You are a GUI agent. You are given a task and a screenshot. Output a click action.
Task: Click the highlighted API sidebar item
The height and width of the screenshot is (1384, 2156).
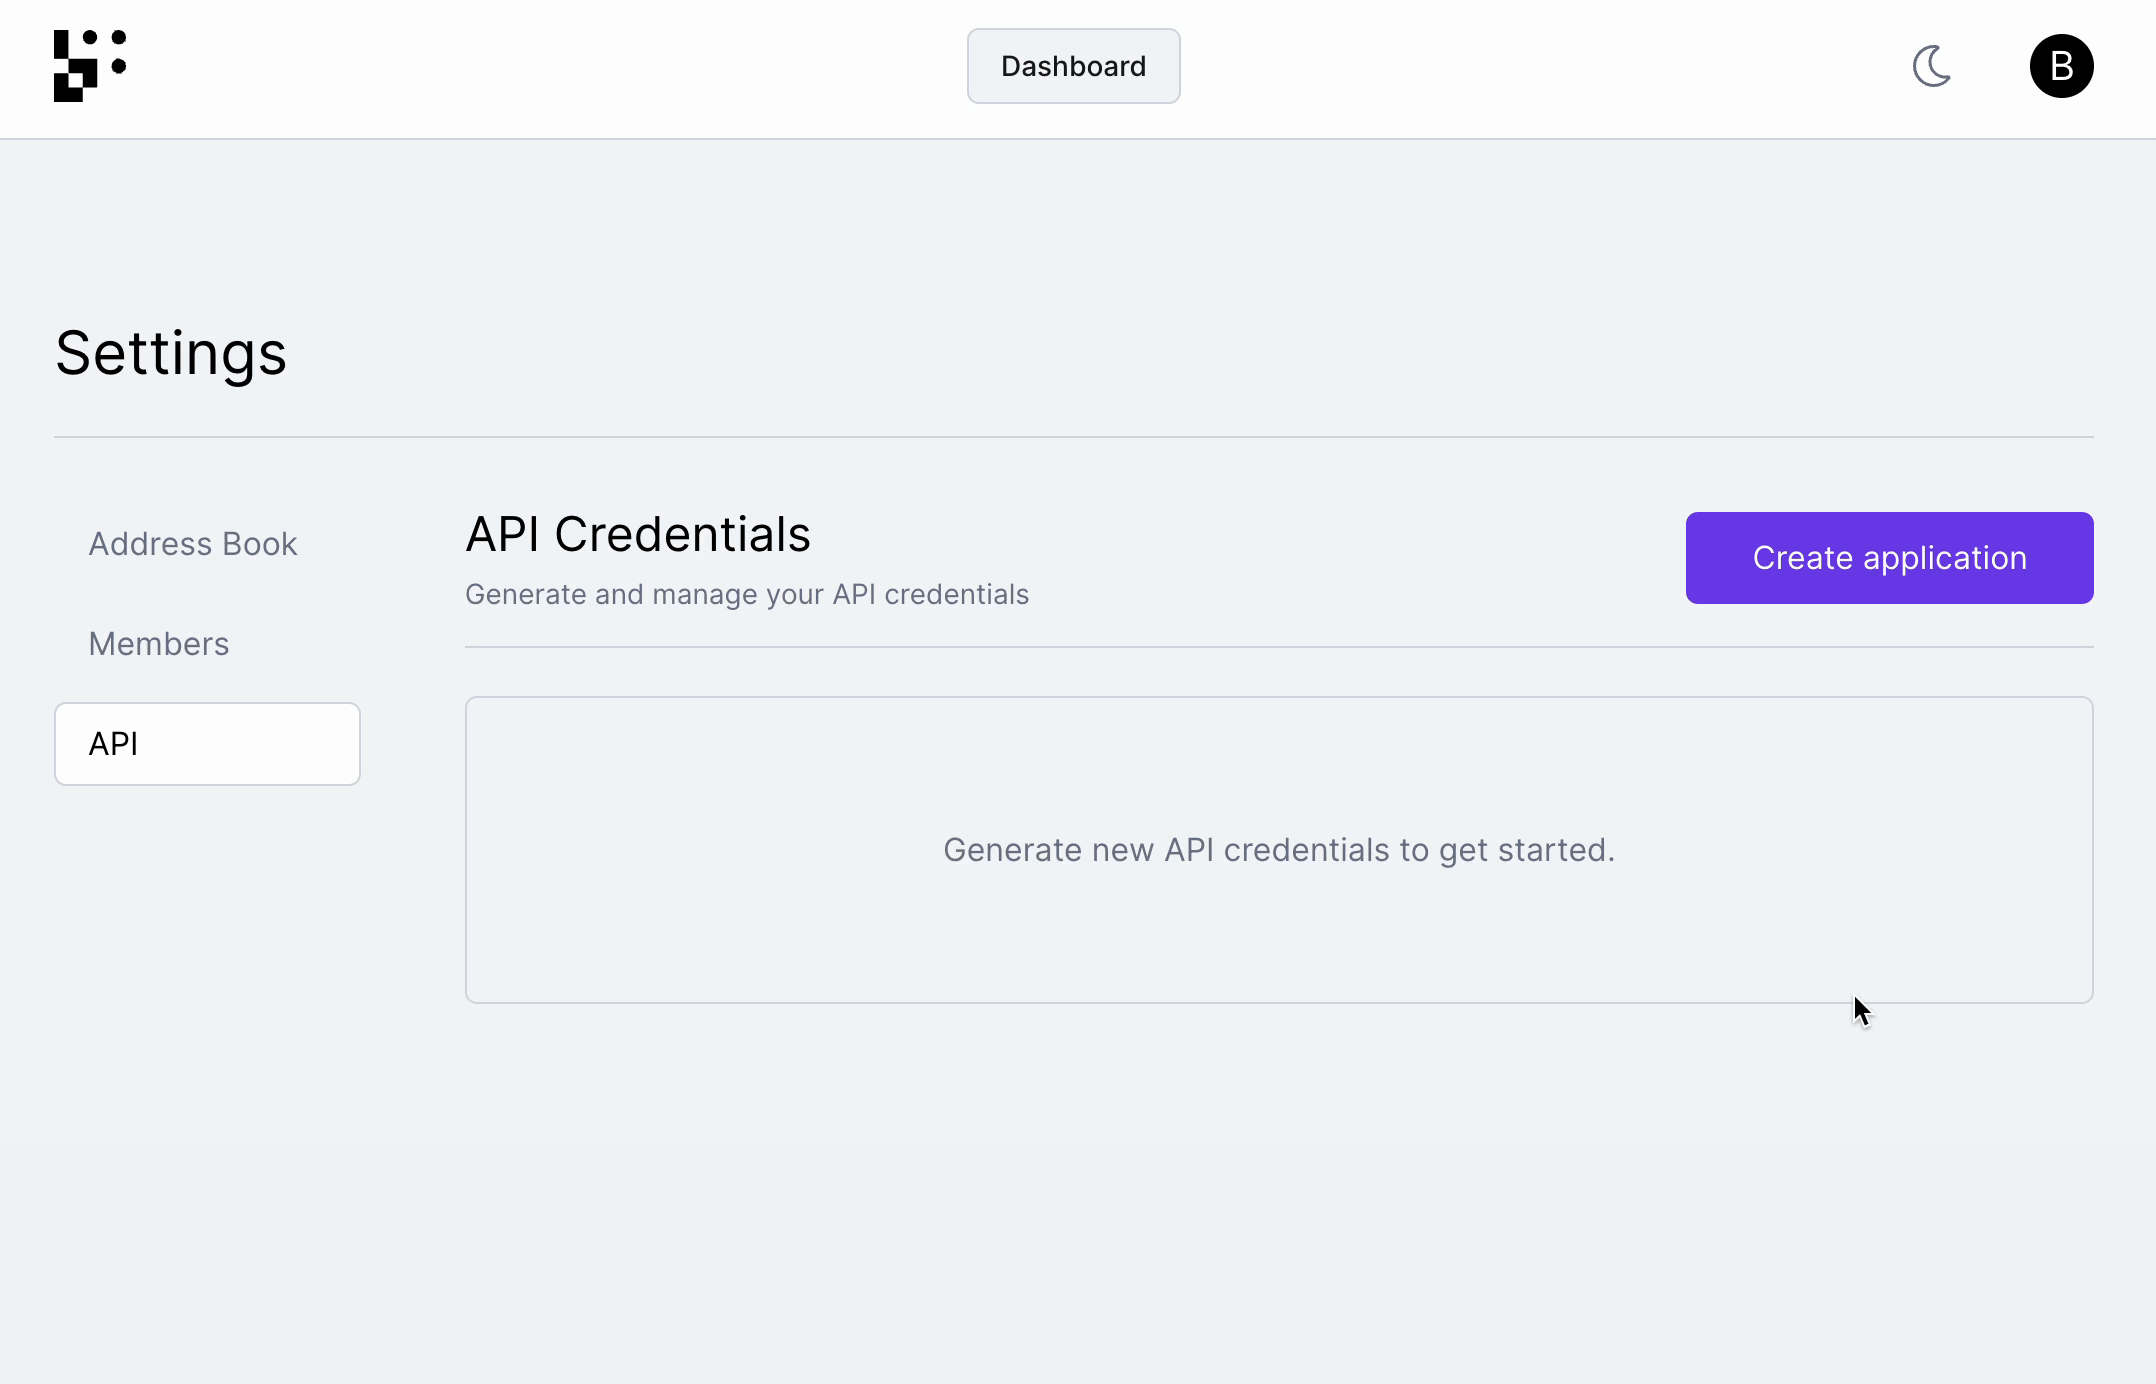(207, 744)
